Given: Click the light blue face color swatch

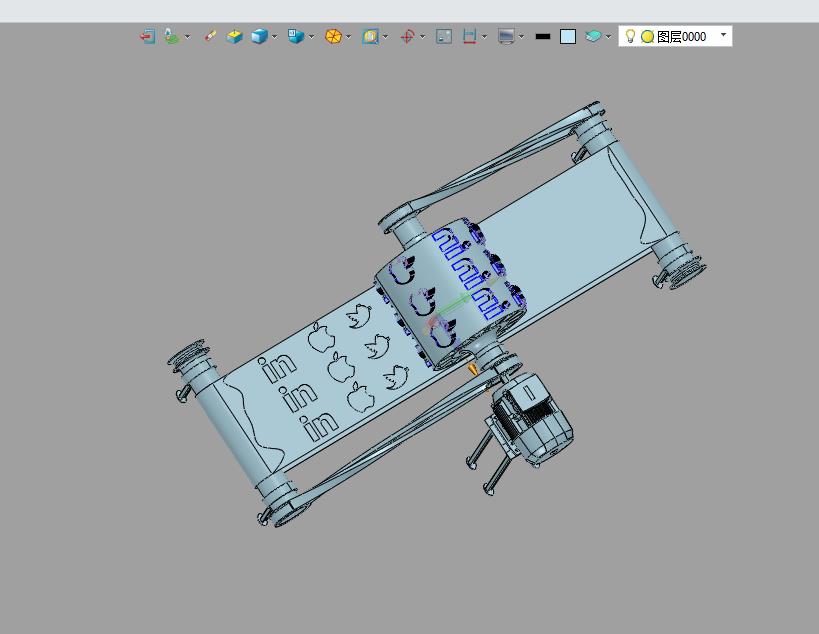Looking at the screenshot, I should (568, 37).
